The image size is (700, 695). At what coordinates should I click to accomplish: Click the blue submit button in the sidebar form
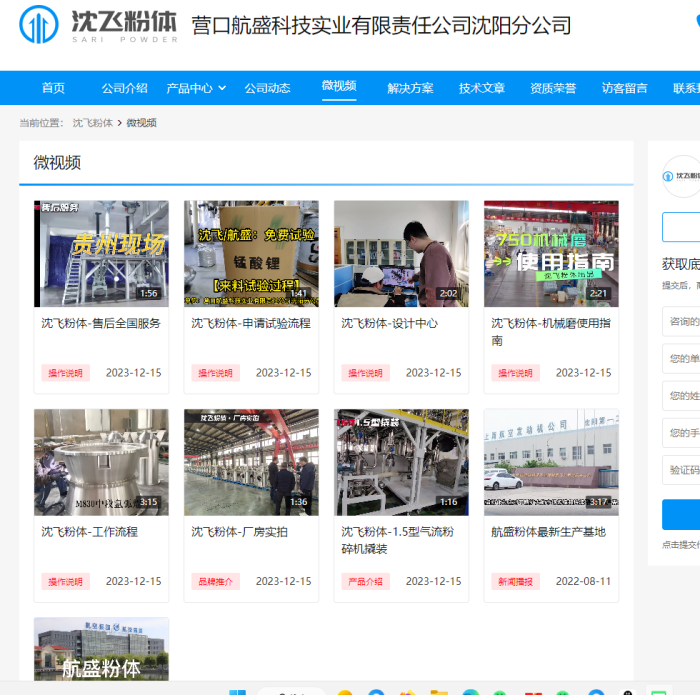coord(682,515)
